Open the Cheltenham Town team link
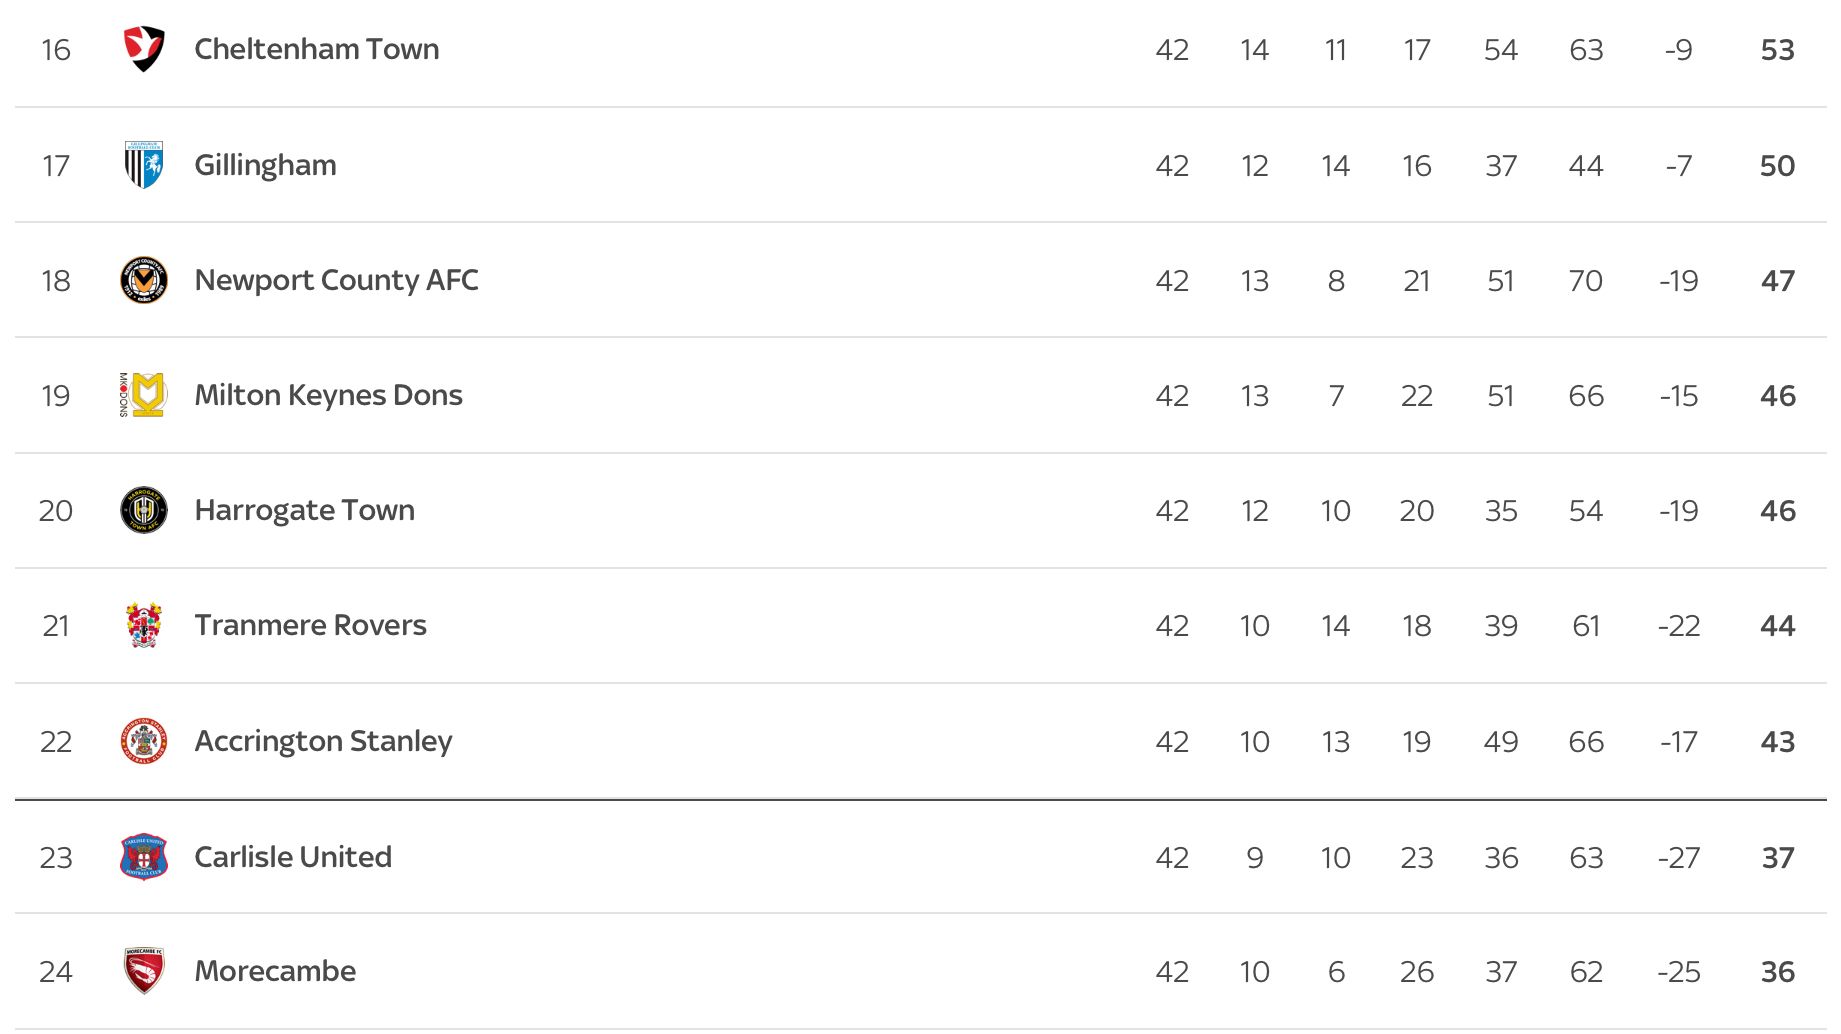1841x1034 pixels. (x=317, y=49)
